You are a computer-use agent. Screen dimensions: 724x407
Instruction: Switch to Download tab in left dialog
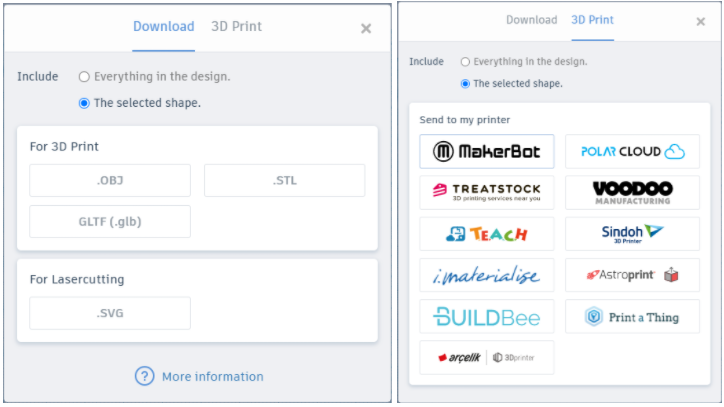click(x=163, y=27)
